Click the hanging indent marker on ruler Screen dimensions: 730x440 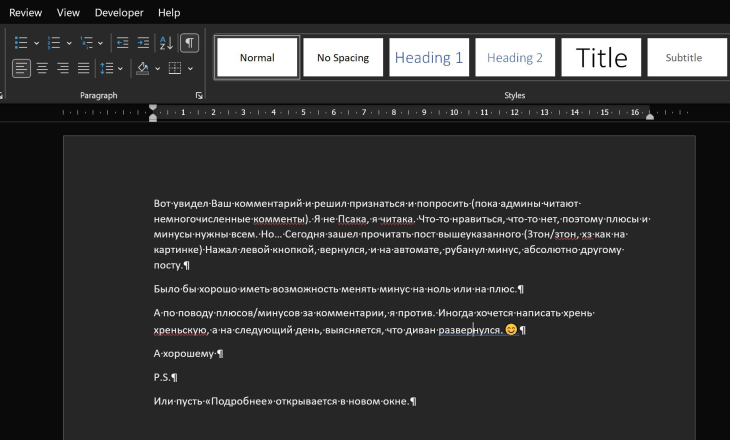(153, 115)
